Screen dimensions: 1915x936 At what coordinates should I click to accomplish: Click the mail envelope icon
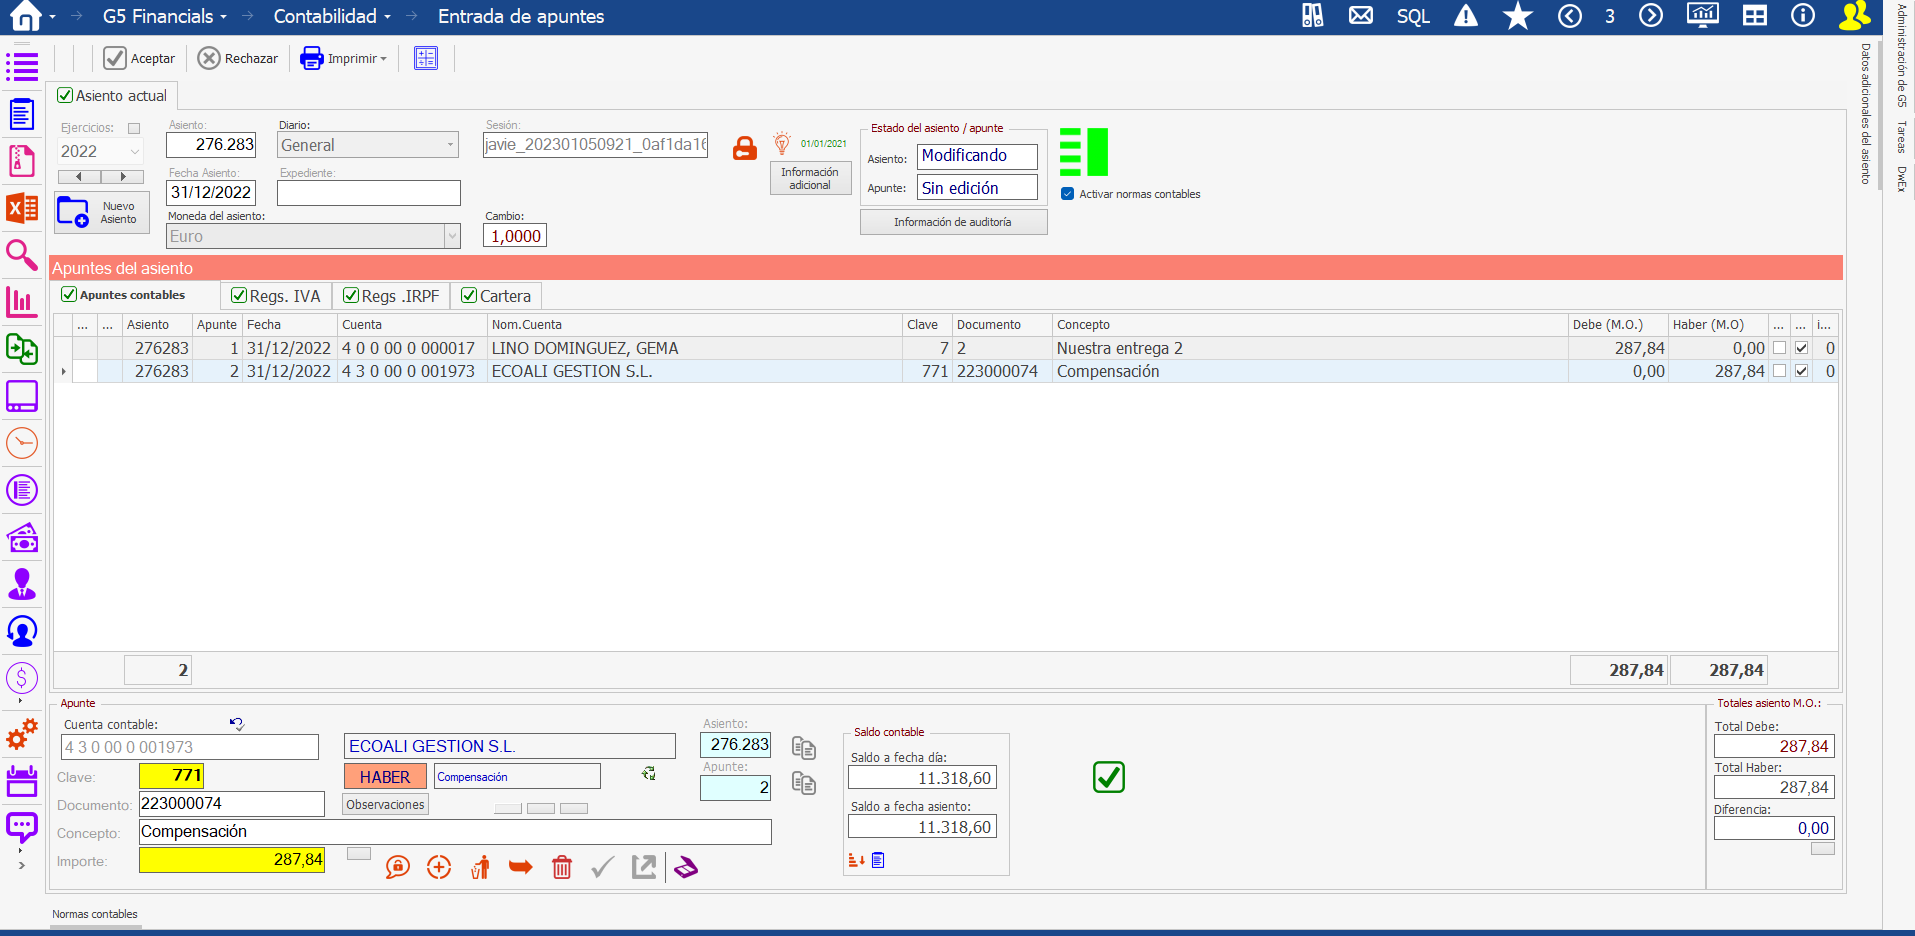1360,16
